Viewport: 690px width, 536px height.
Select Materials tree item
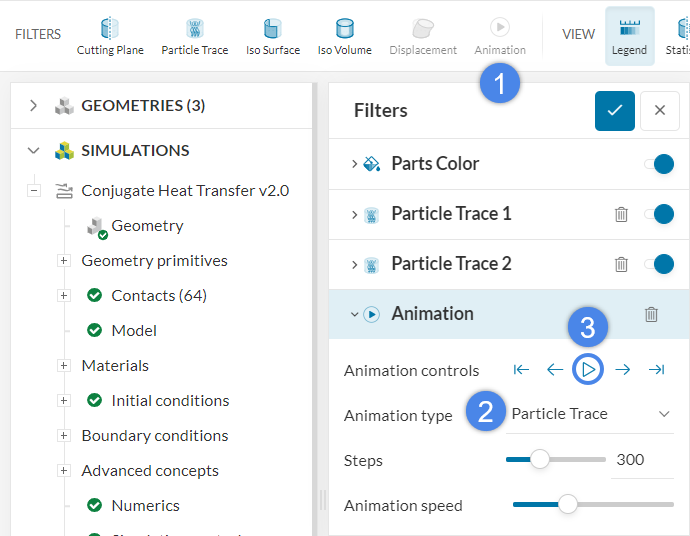point(115,366)
